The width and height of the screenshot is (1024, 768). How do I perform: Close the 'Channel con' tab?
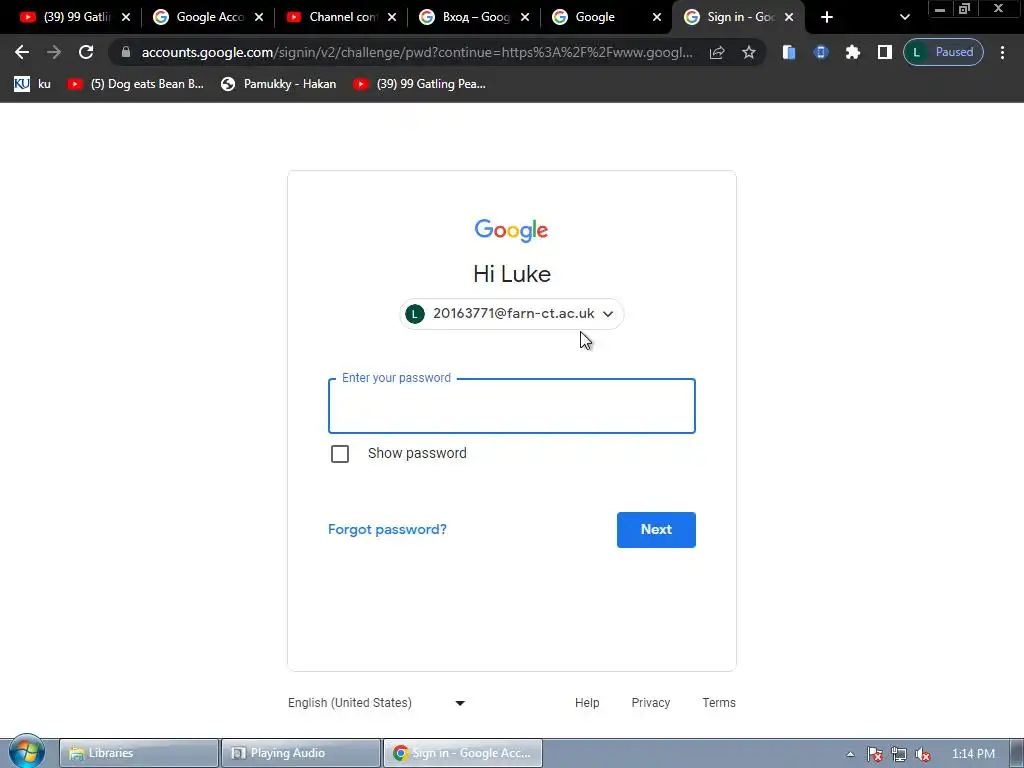[392, 17]
